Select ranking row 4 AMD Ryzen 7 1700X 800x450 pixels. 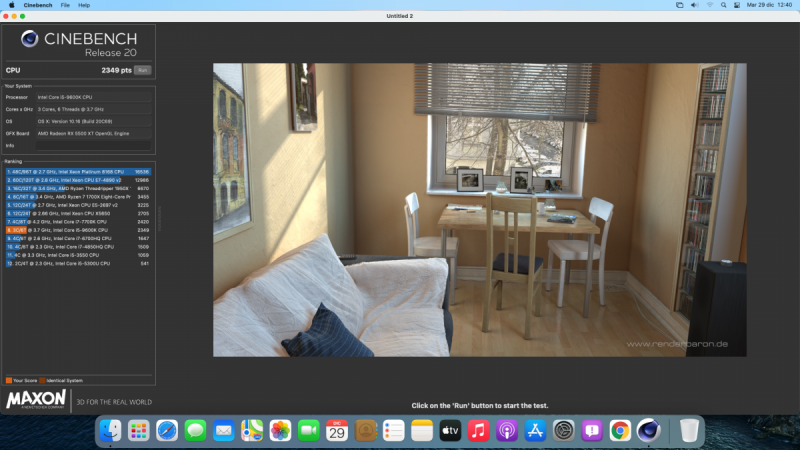click(78, 197)
